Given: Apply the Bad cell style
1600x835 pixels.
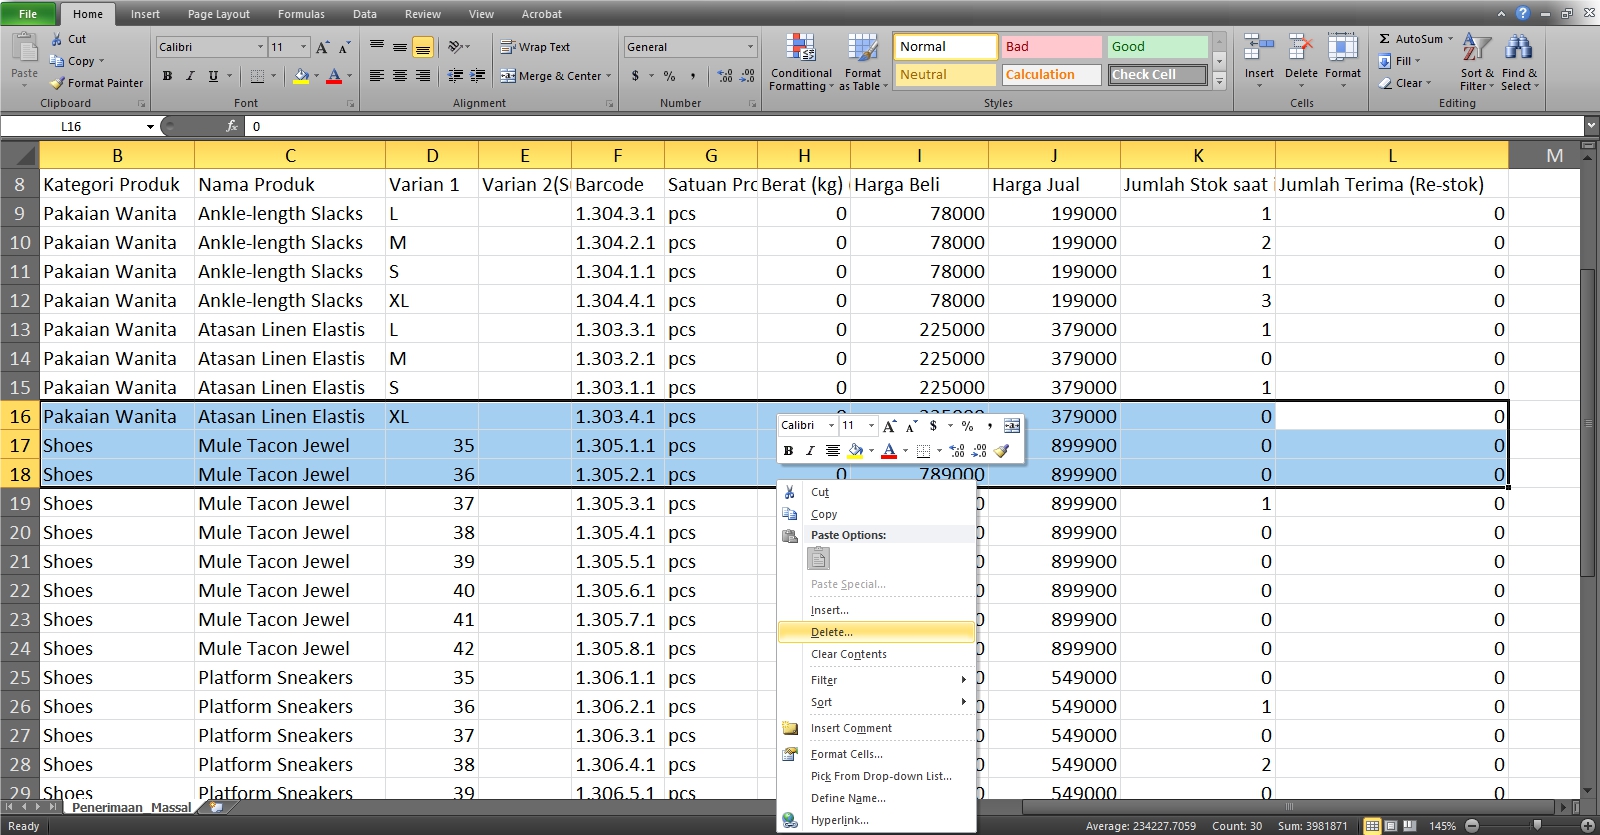Looking at the screenshot, I should [x=1051, y=47].
